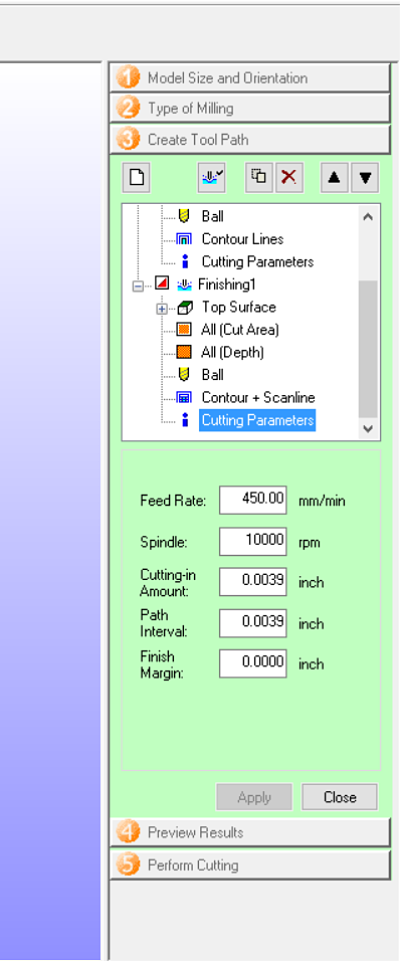
Task: Move the process down with the down arrow button
Action: tap(365, 178)
